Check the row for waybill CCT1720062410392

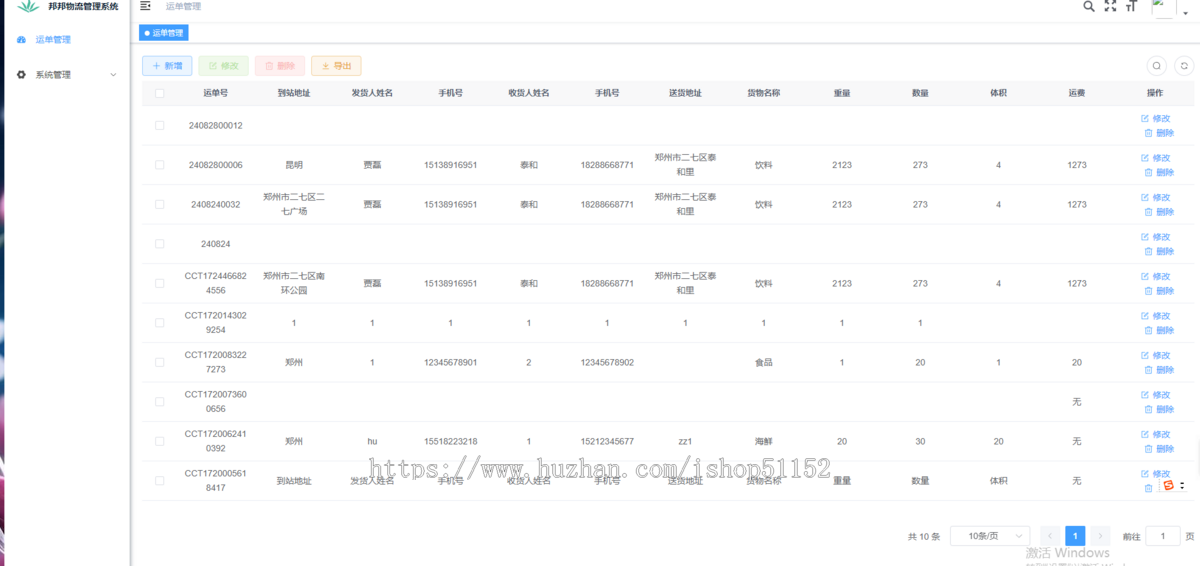(x=159, y=441)
